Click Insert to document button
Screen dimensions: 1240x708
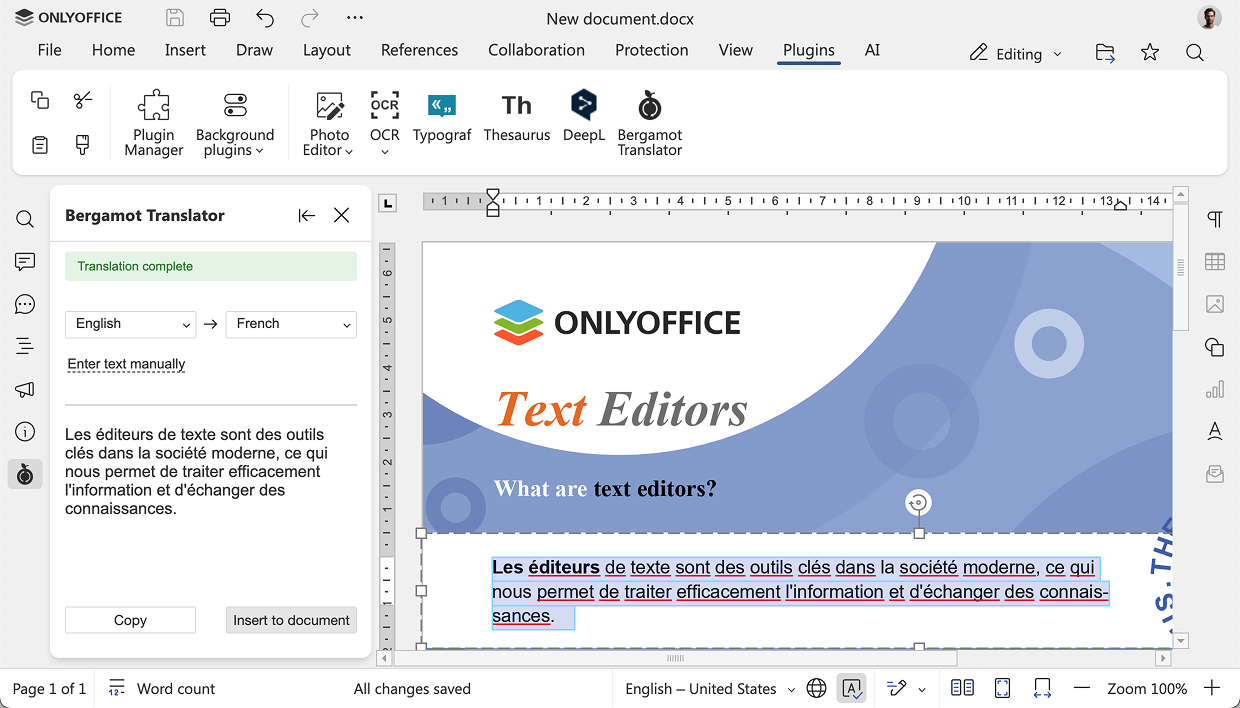tap(291, 620)
